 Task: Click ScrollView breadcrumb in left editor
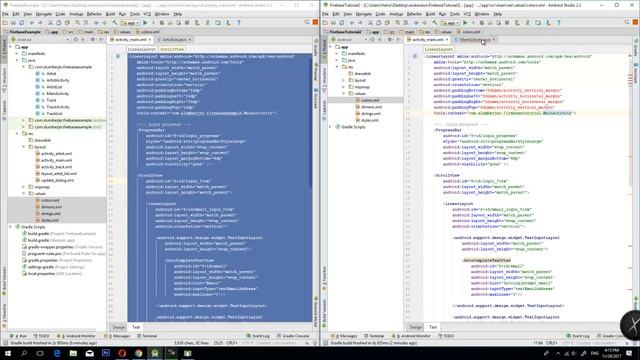pyautogui.click(x=172, y=49)
